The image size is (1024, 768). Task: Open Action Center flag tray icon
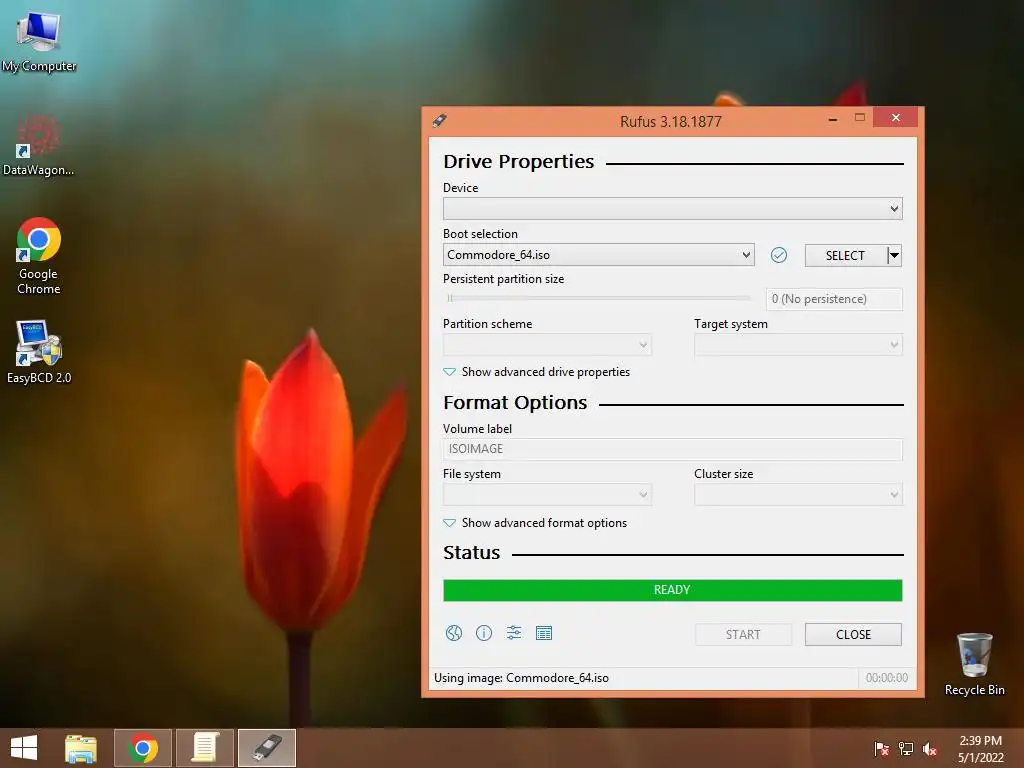pos(881,749)
